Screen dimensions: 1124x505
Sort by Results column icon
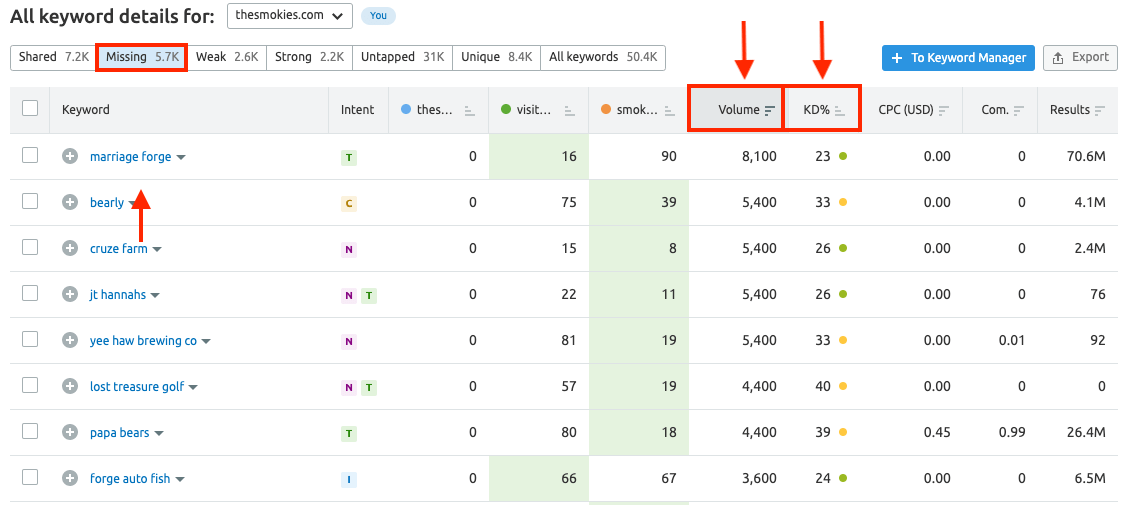point(1100,110)
